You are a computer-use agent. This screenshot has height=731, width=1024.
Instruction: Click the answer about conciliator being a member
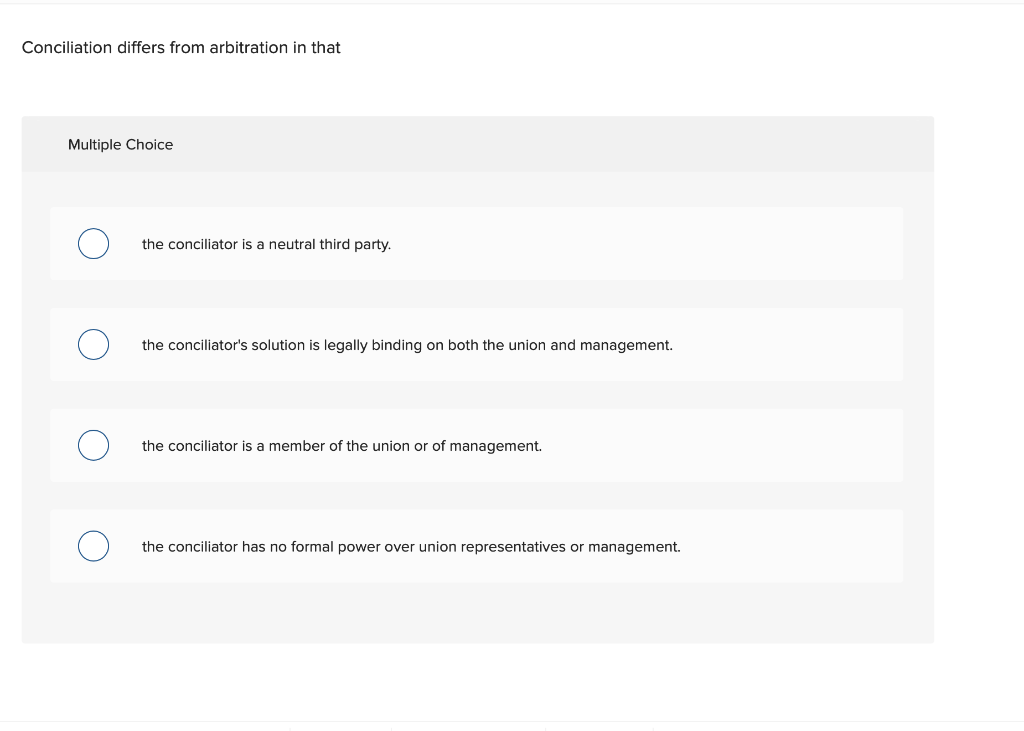341,446
